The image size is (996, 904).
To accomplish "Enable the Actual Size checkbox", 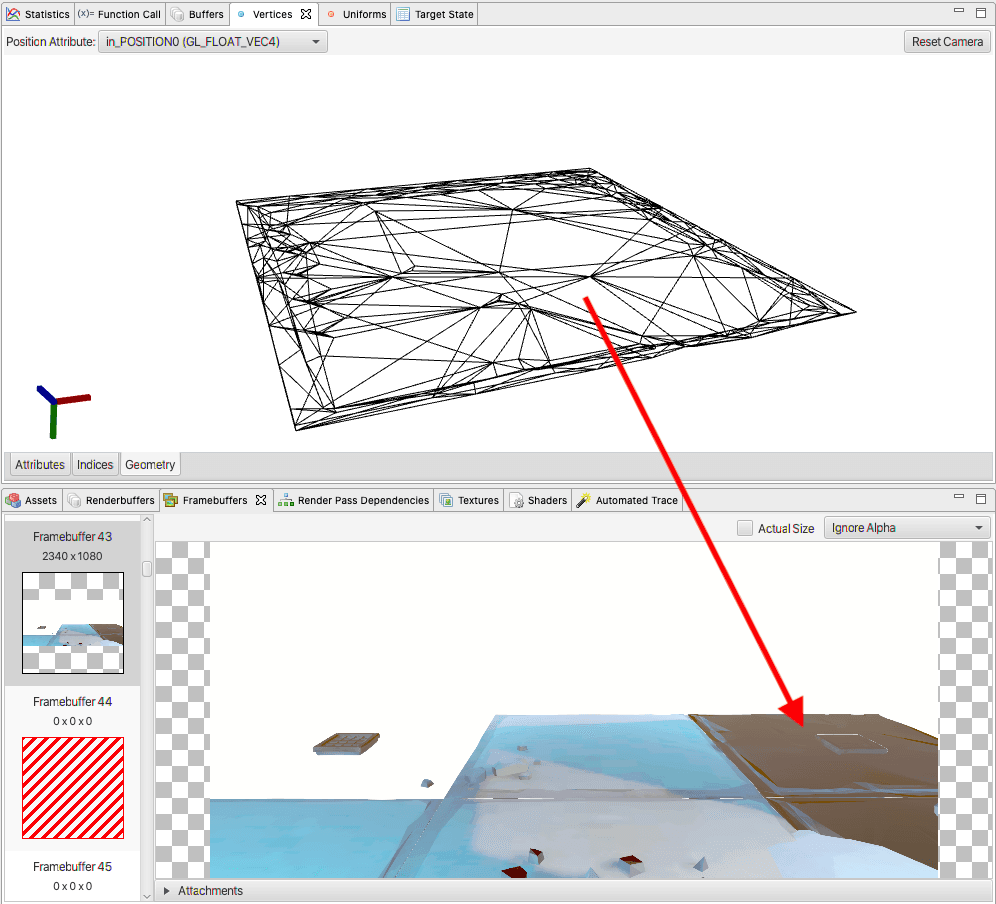I will 745,528.
